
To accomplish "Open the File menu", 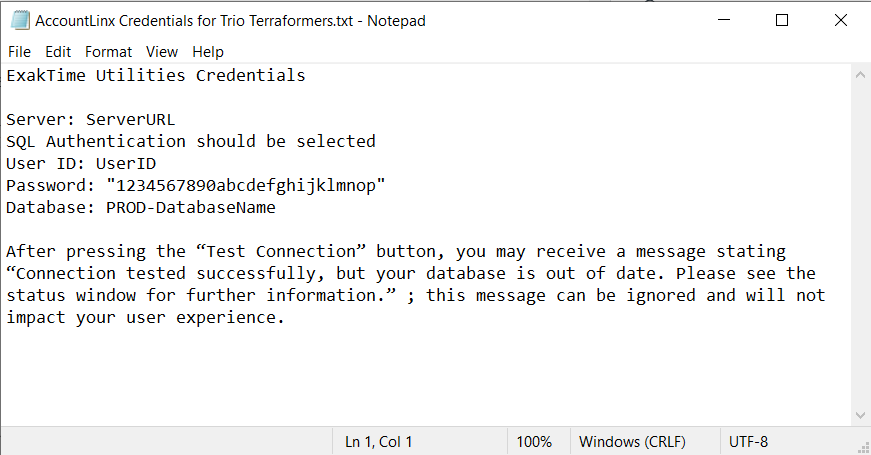I will coord(19,52).
